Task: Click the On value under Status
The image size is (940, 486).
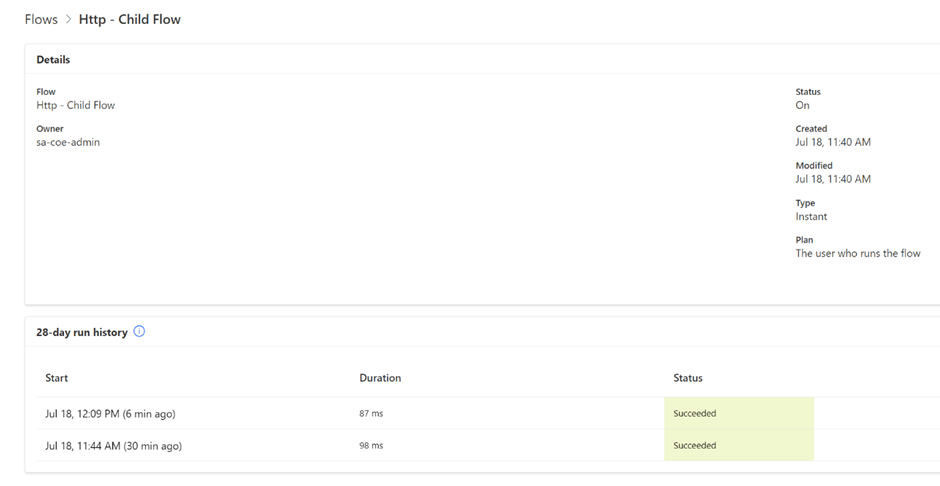Action: pos(802,105)
